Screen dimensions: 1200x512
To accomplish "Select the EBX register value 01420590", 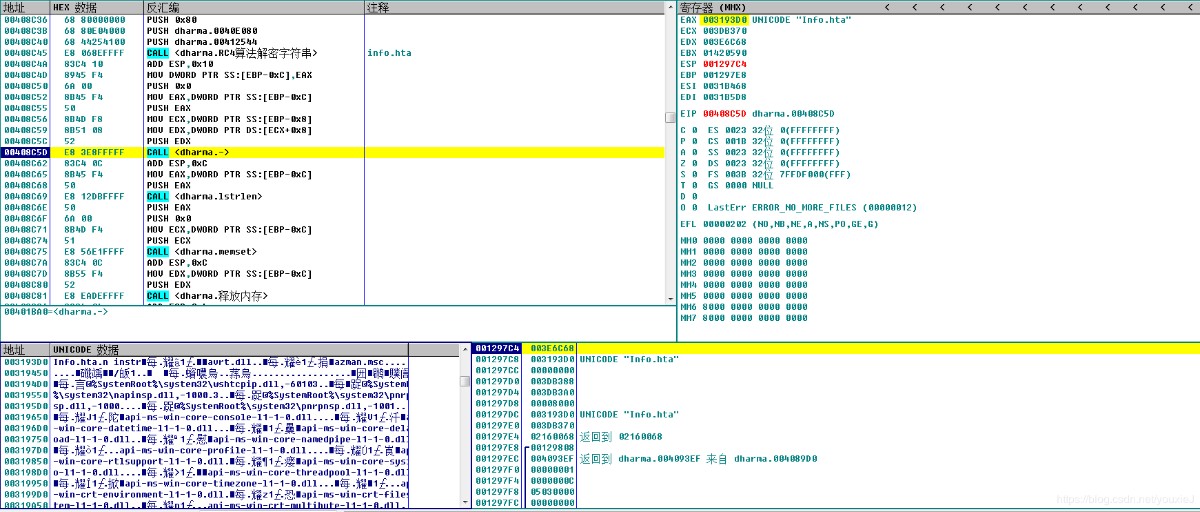I will pyautogui.click(x=724, y=53).
